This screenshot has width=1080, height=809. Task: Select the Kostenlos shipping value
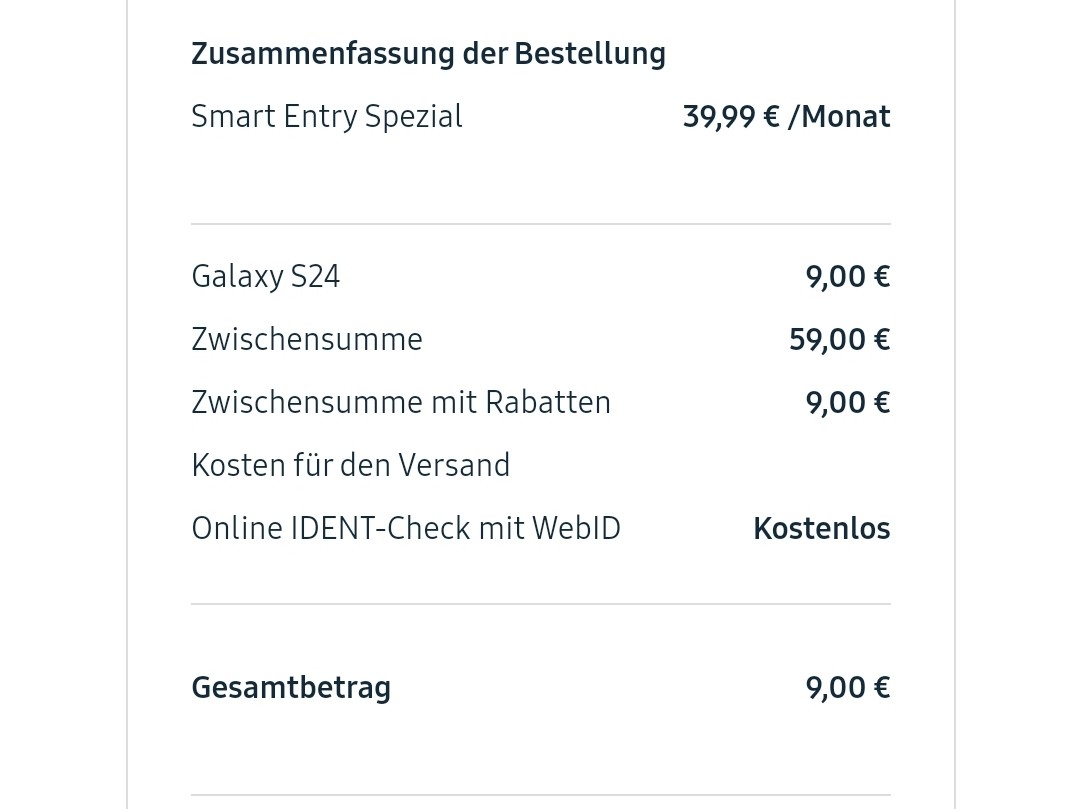(x=822, y=529)
